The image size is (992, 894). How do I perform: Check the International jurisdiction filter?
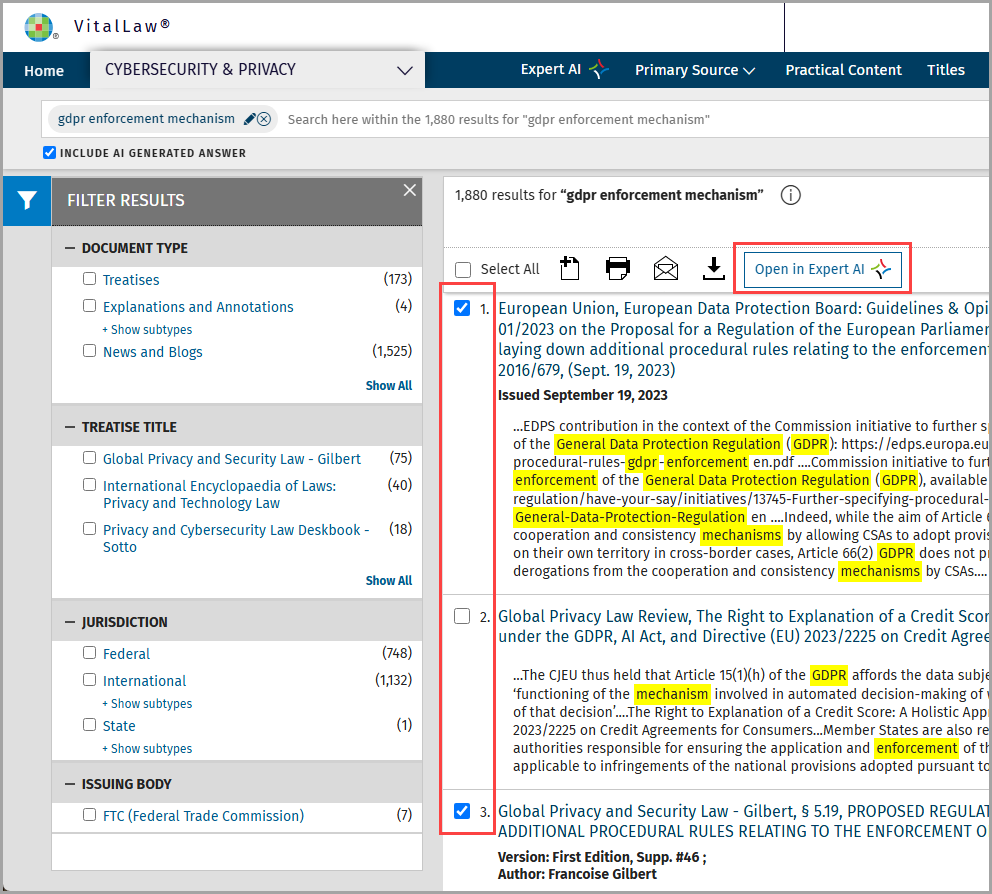90,680
